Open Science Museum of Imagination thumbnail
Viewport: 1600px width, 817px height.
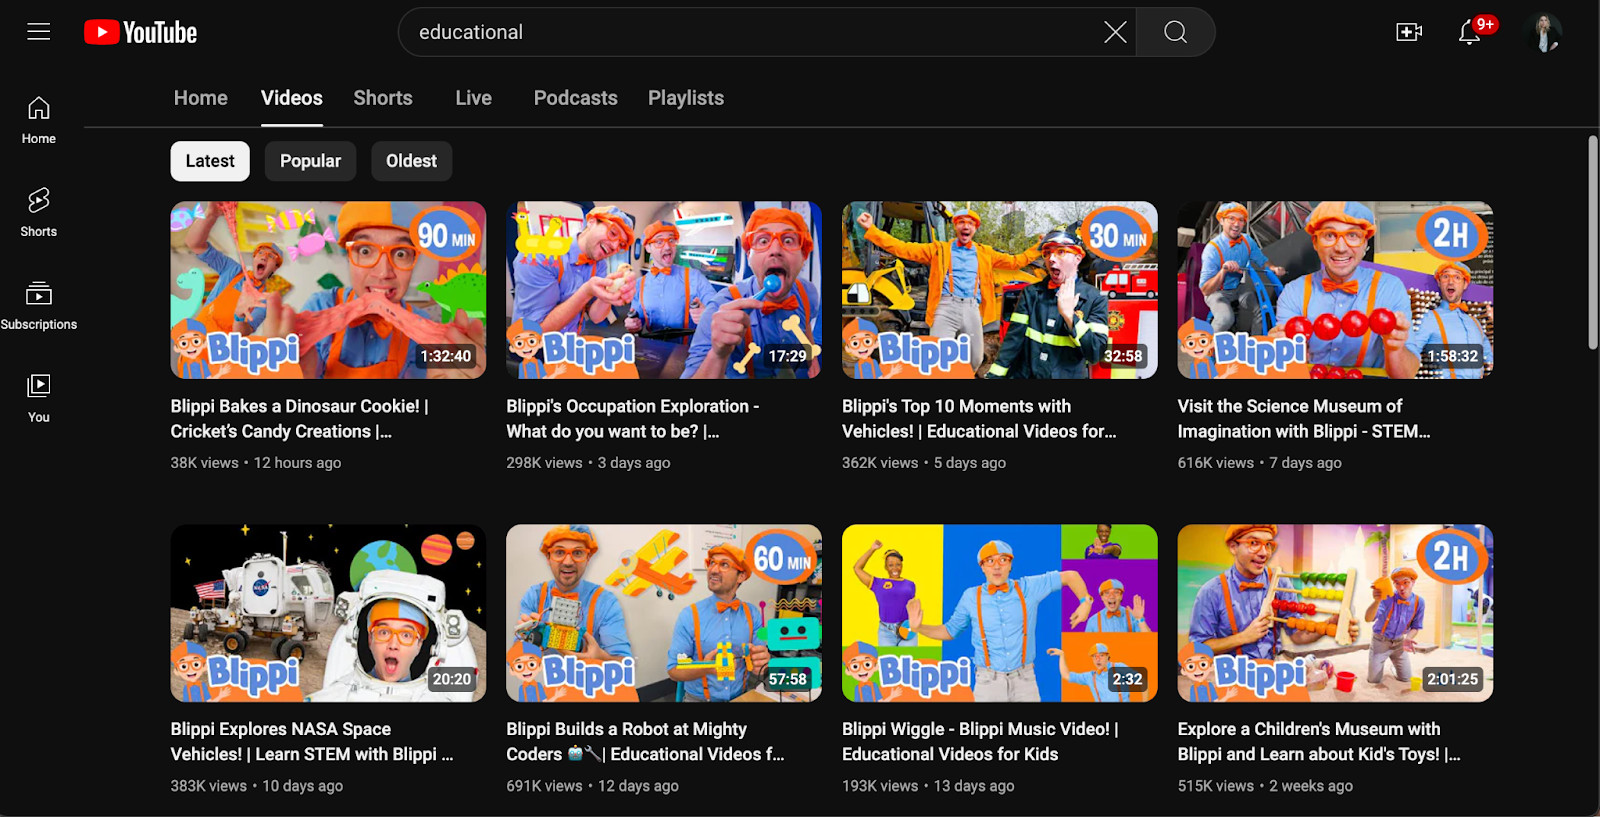click(1335, 290)
